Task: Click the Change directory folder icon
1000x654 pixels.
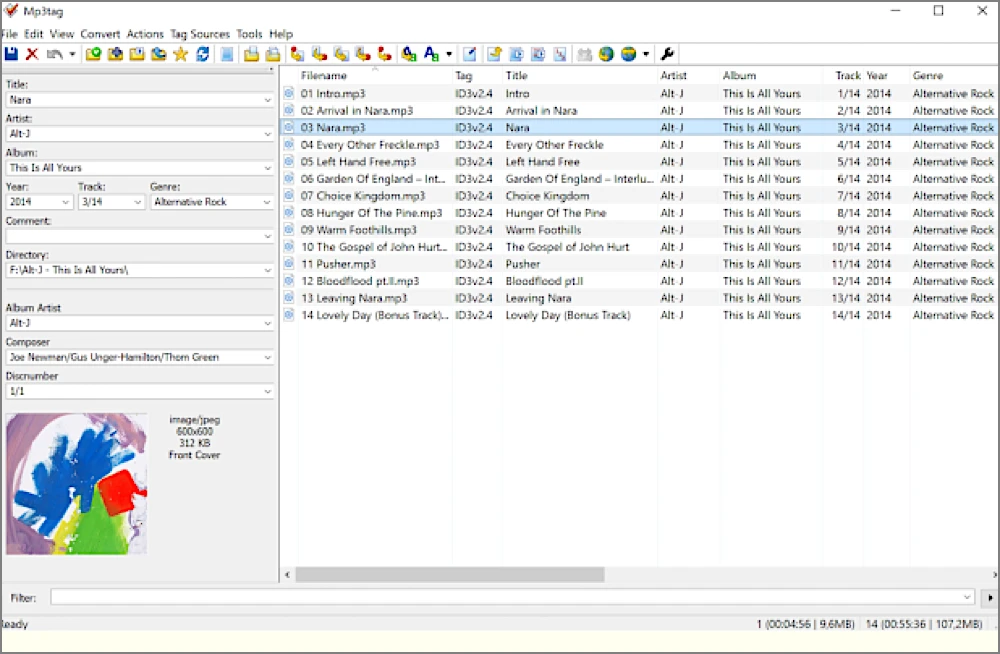Action: point(94,54)
